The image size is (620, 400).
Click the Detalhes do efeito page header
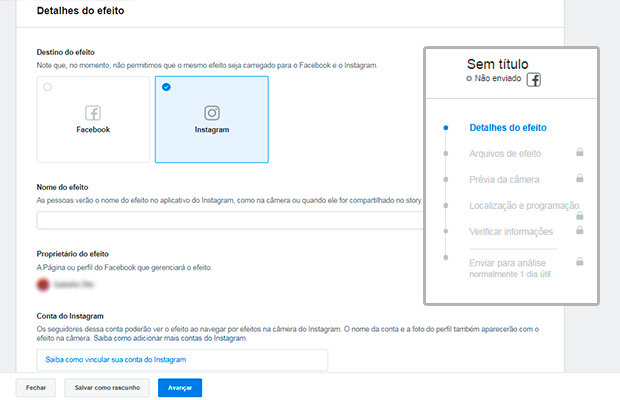click(x=80, y=11)
